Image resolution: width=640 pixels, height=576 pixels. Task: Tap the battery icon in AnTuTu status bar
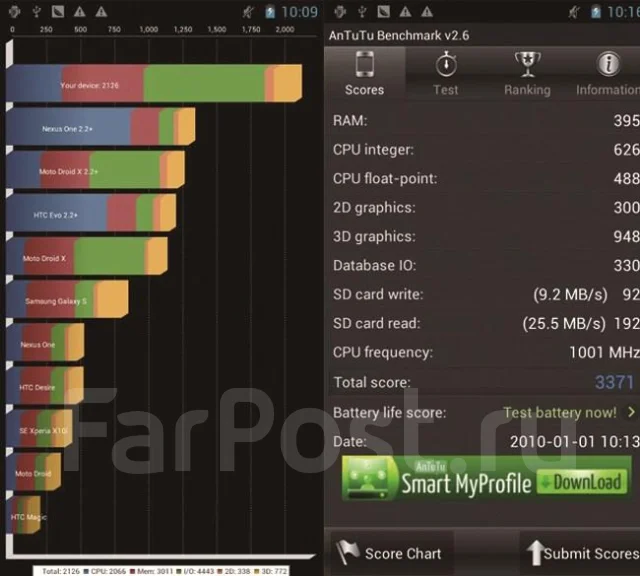point(596,12)
